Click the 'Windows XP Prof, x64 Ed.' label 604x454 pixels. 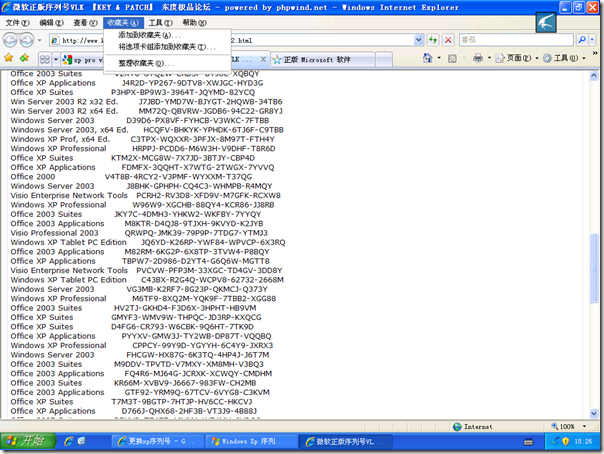pyautogui.click(x=60, y=139)
